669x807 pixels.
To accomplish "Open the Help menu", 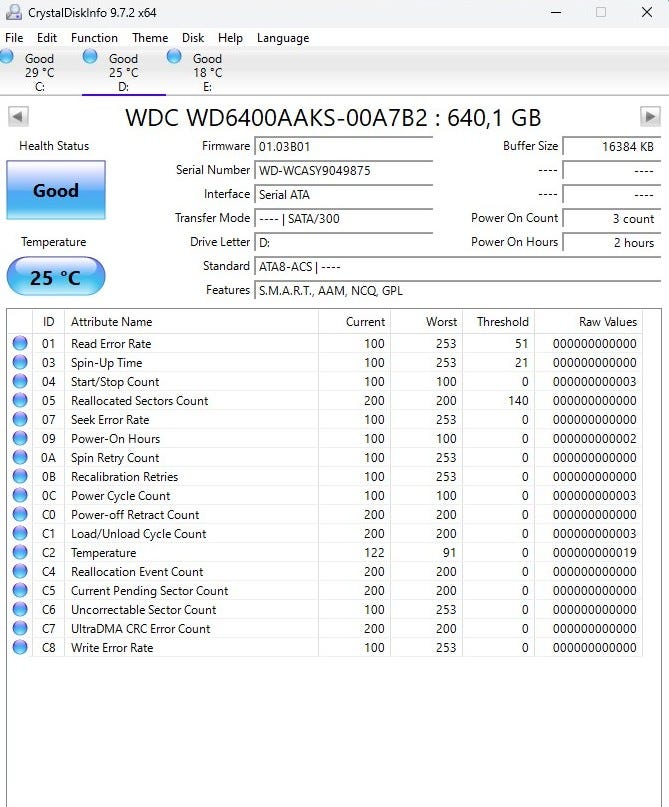I will (x=230, y=38).
